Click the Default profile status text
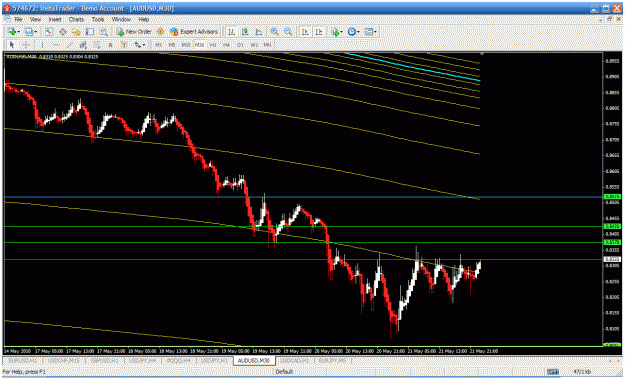 click(284, 372)
